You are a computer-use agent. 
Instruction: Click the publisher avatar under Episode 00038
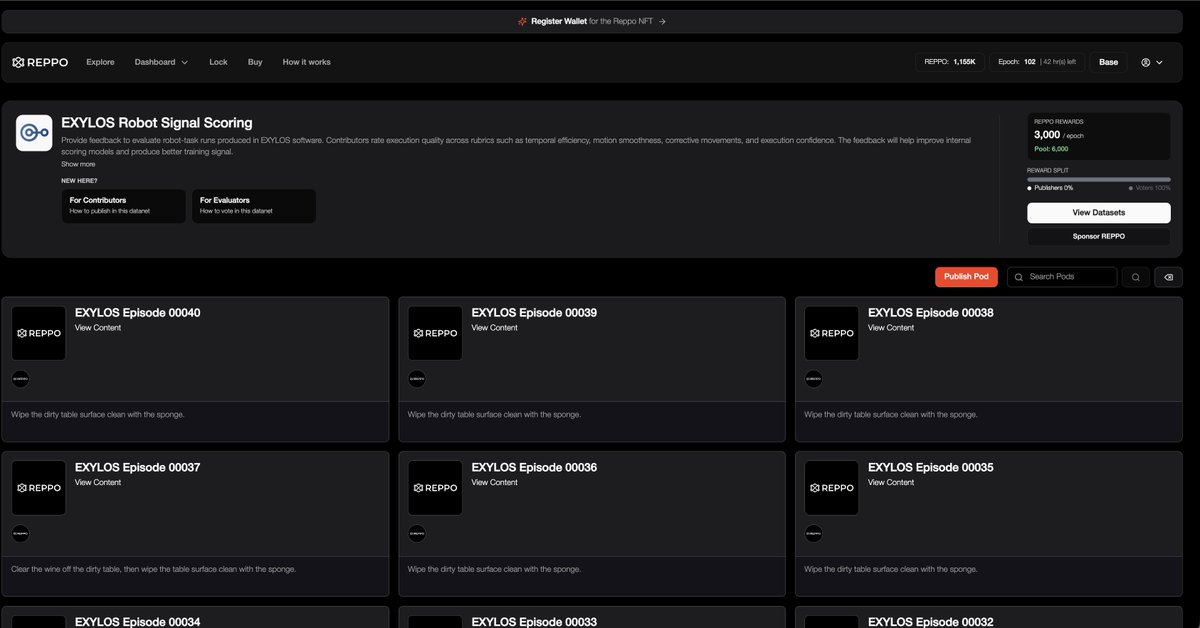point(814,379)
